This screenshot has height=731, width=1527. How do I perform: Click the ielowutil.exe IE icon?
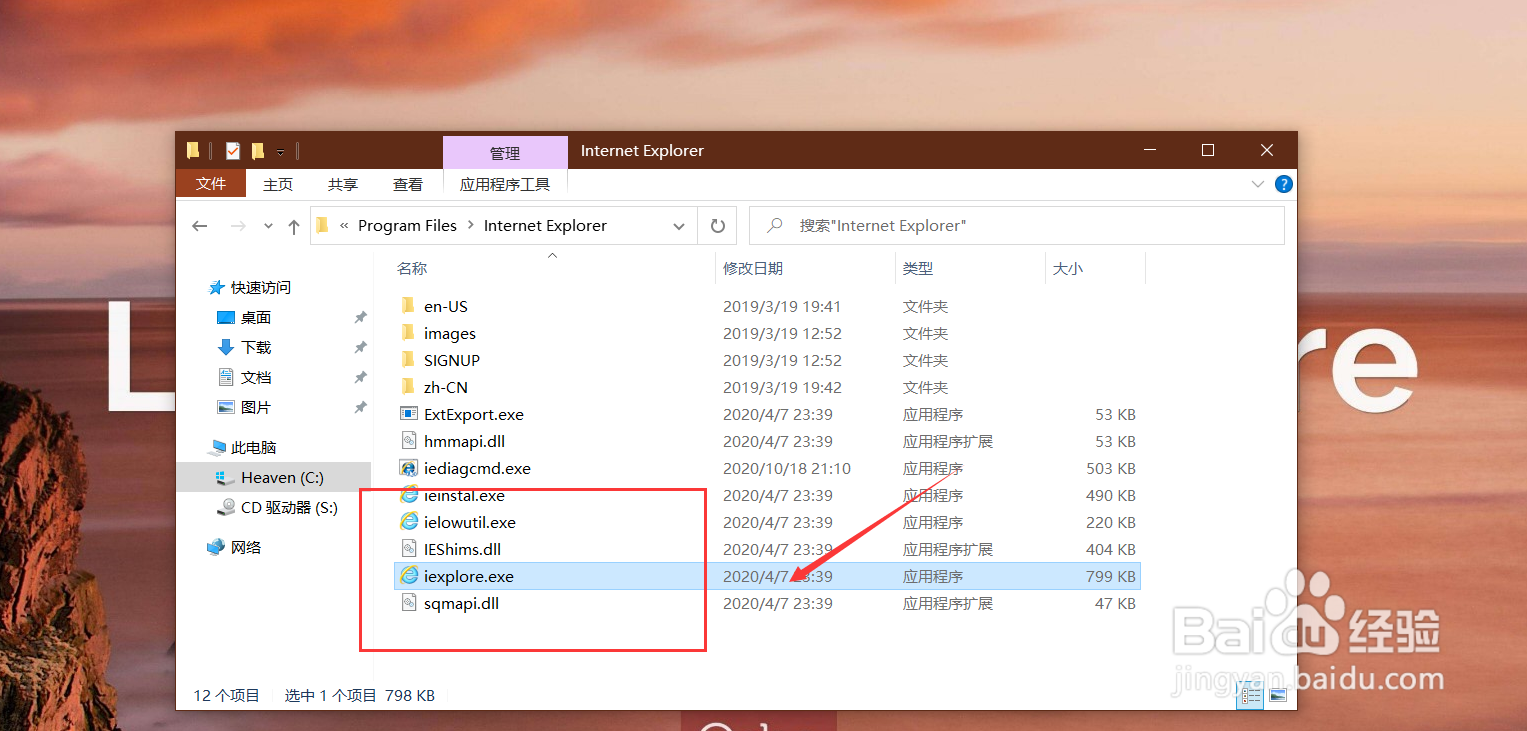(408, 522)
